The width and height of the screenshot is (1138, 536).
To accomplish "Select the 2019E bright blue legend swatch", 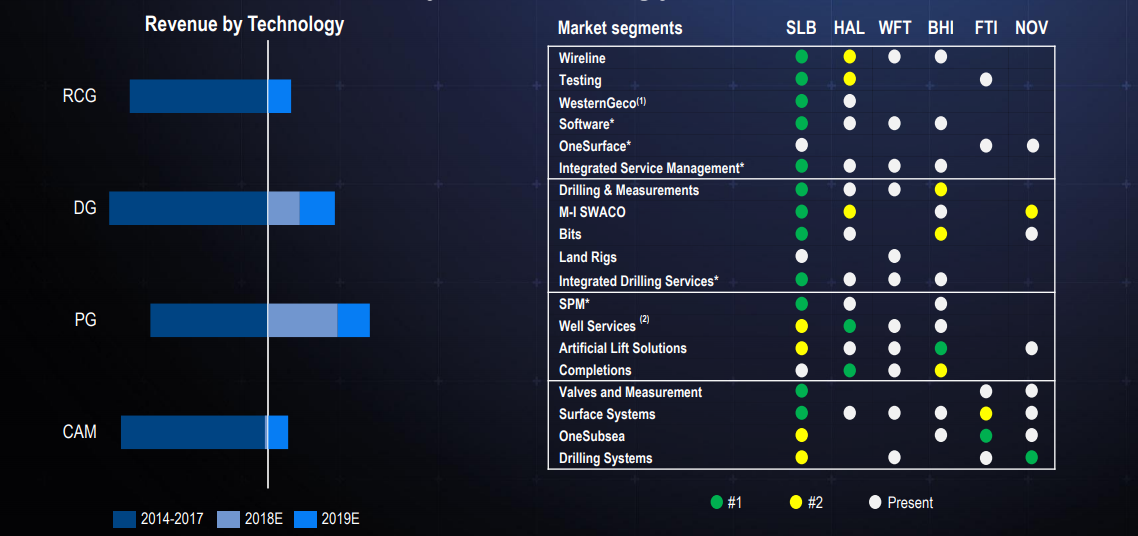I will (x=306, y=519).
